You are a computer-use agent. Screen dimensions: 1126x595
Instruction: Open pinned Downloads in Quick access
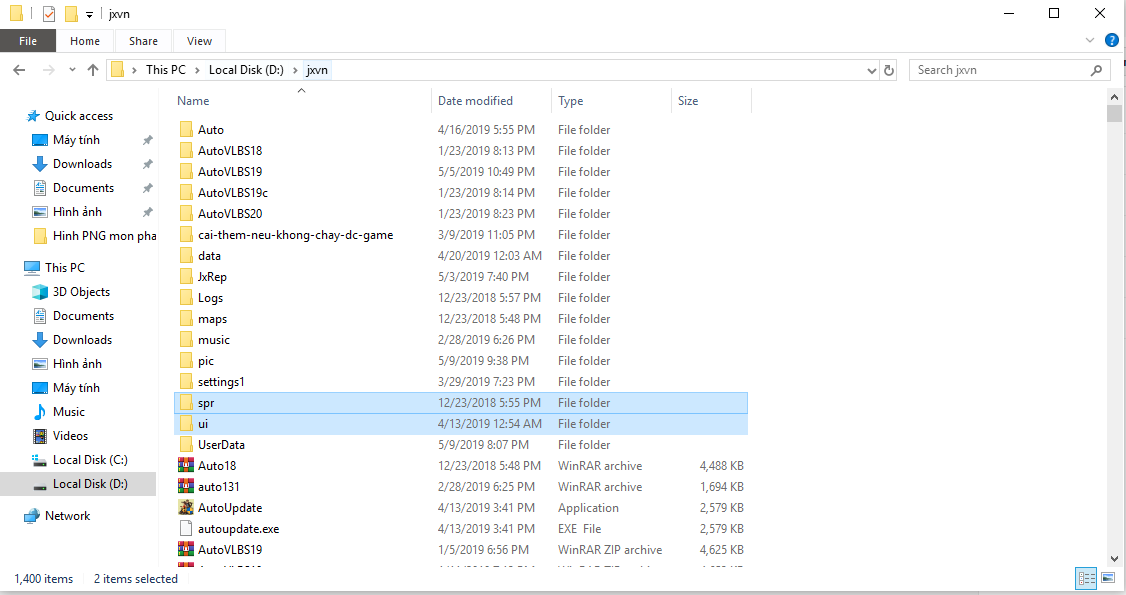click(x=82, y=164)
